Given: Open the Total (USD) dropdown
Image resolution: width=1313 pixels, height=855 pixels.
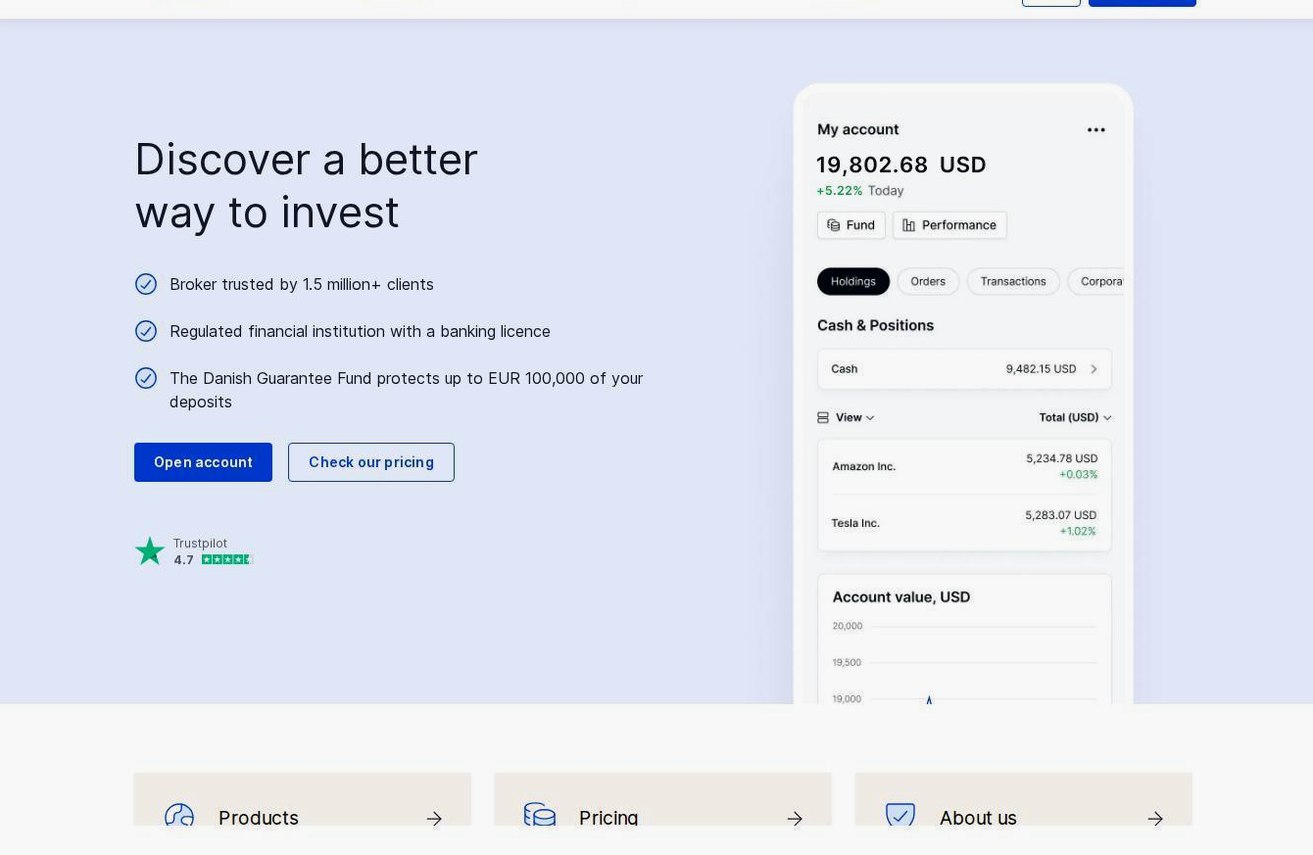Looking at the screenshot, I should [1076, 417].
